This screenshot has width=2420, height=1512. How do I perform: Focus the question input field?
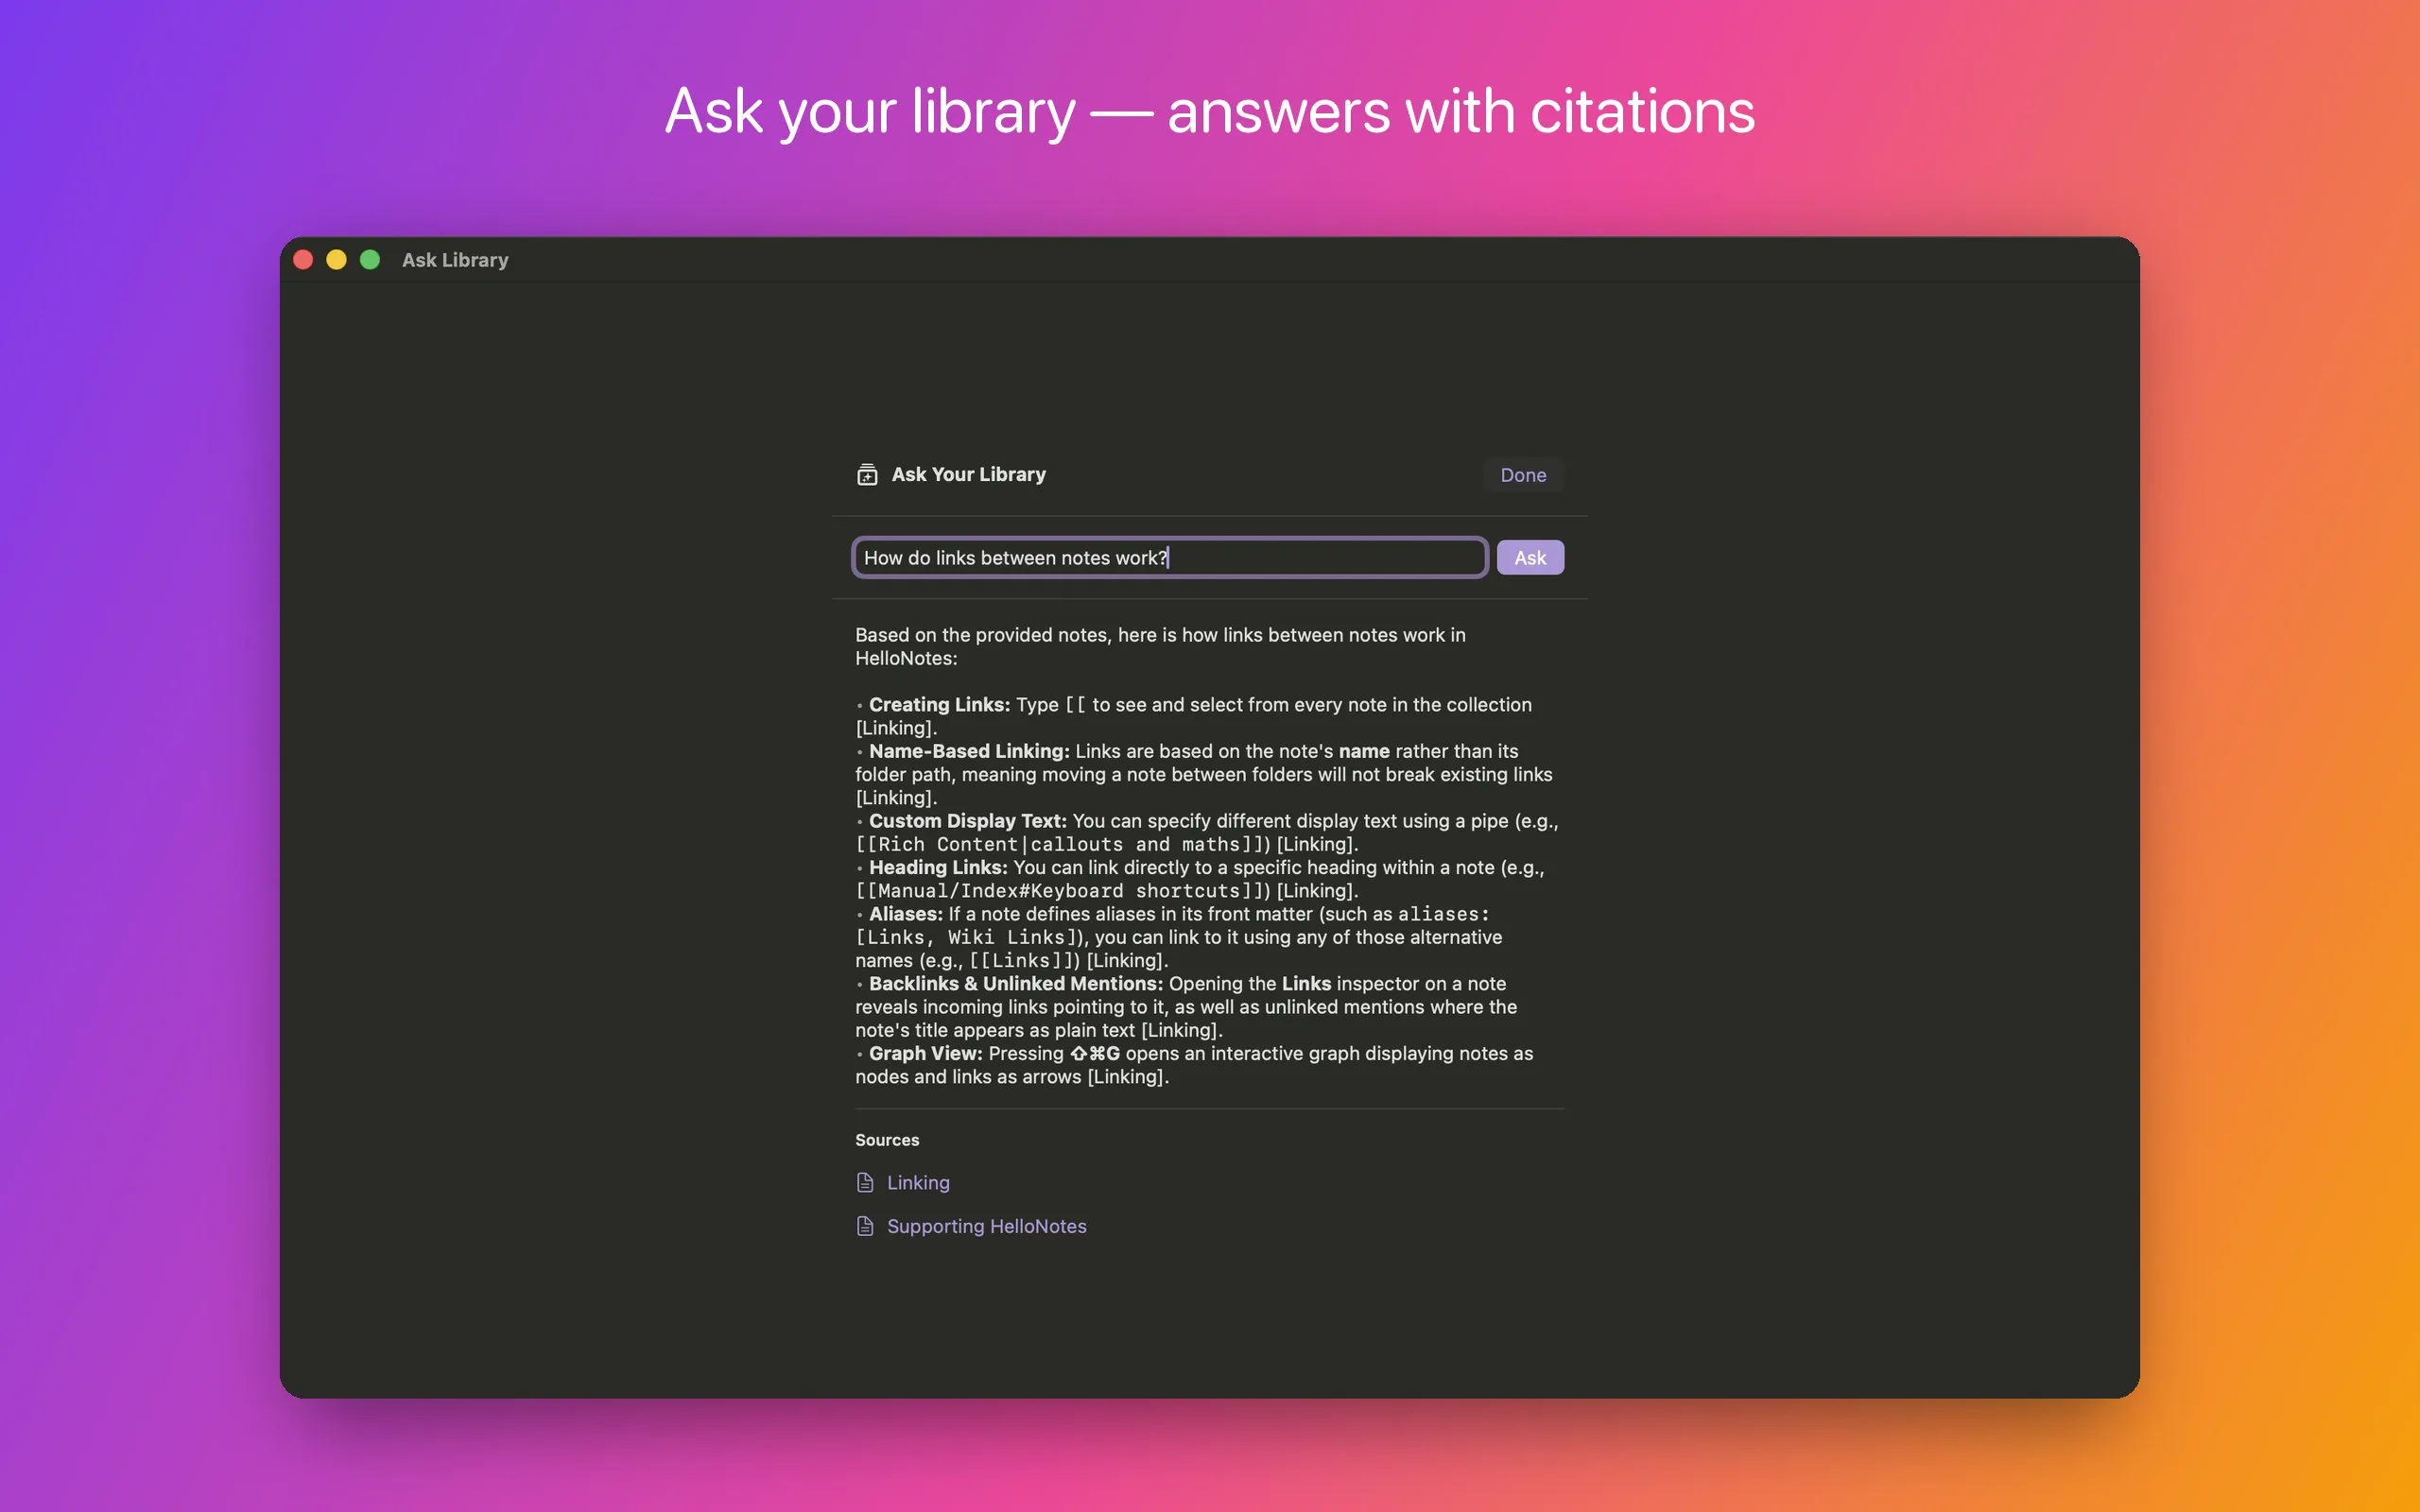1170,558
